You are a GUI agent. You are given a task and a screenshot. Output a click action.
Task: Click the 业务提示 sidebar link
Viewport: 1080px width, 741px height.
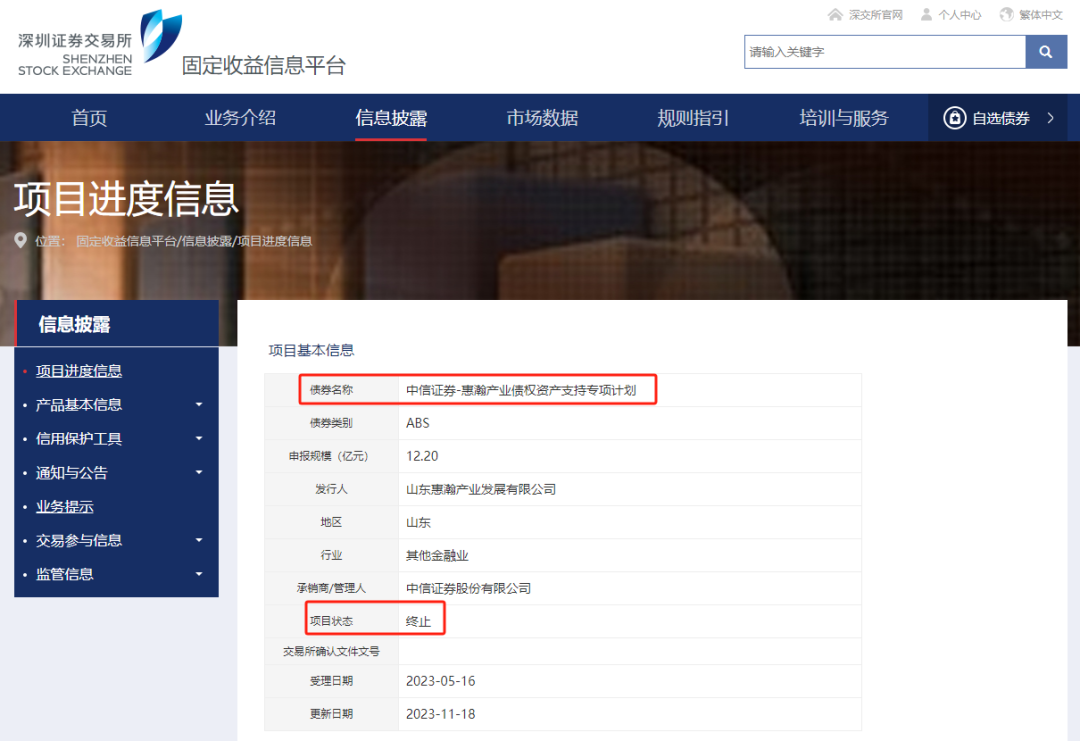point(64,506)
